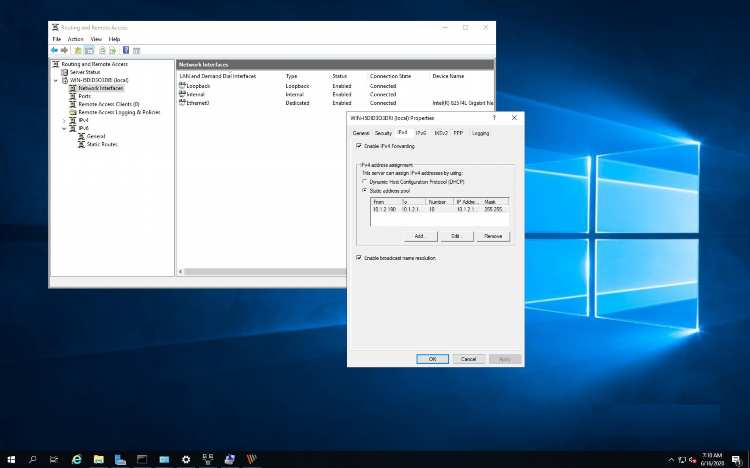
Task: Toggle Enable broadcast name resolution checkbox
Action: 359,257
